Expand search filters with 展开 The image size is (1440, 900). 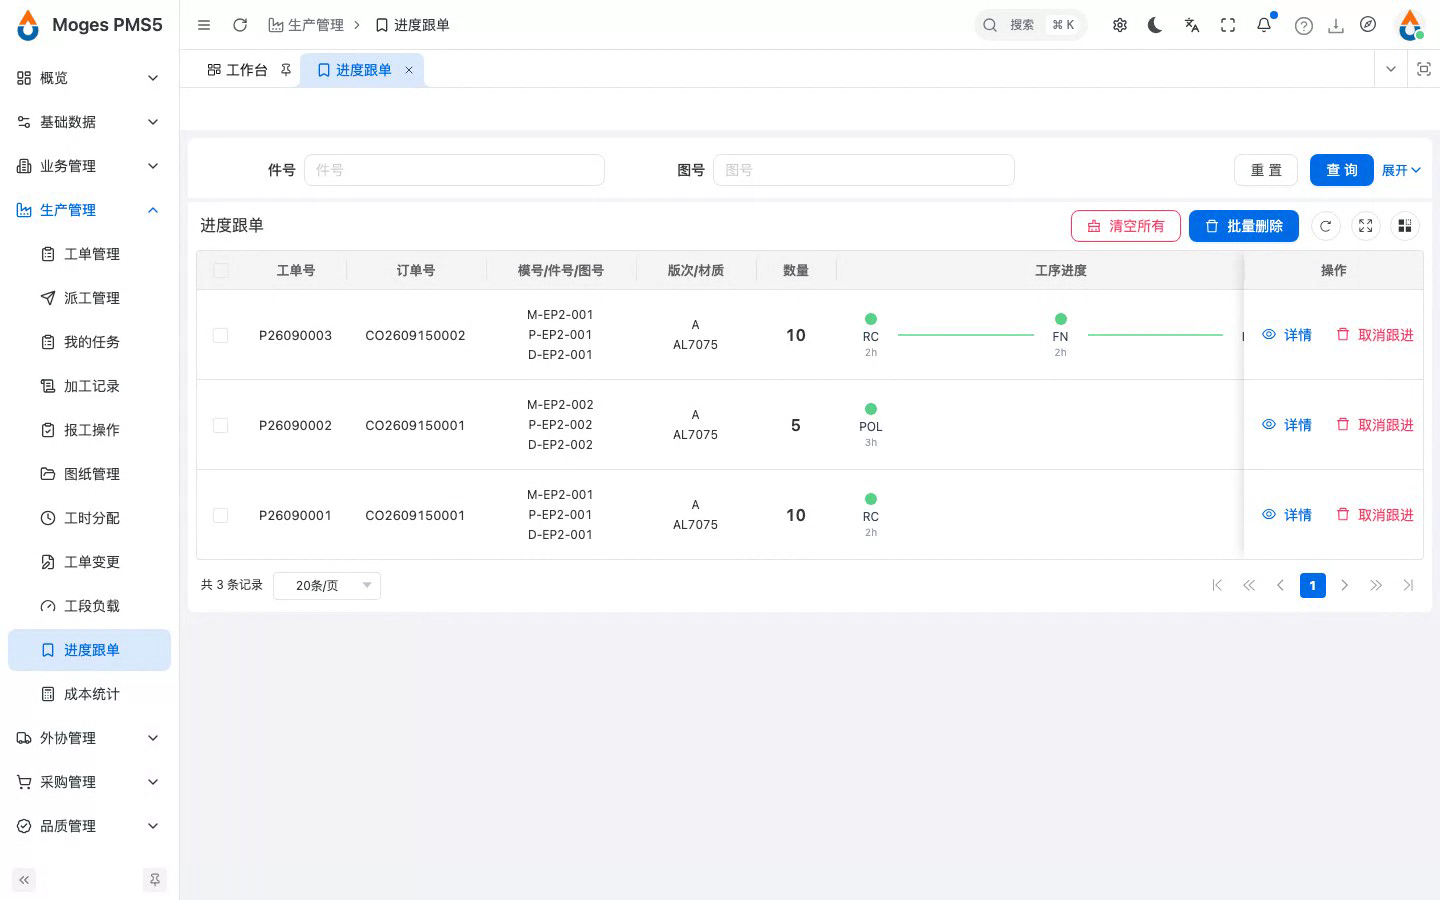(x=1401, y=170)
